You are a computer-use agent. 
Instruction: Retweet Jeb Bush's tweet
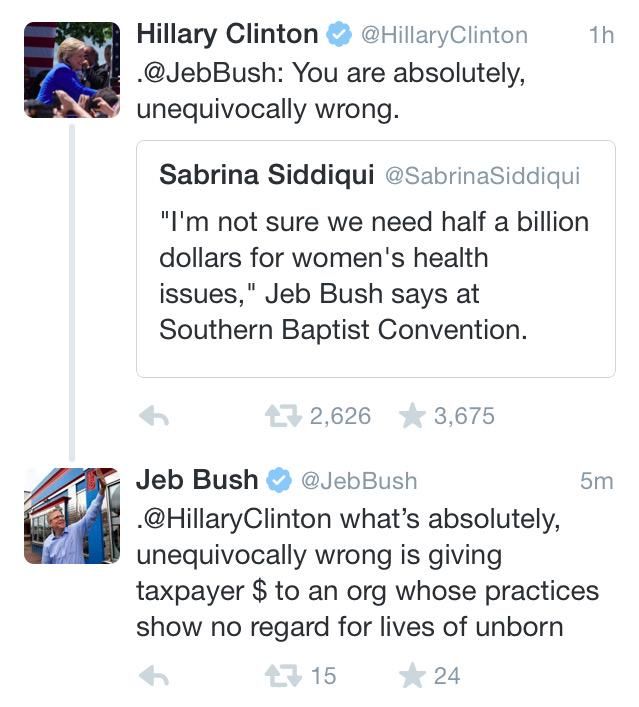[283, 676]
